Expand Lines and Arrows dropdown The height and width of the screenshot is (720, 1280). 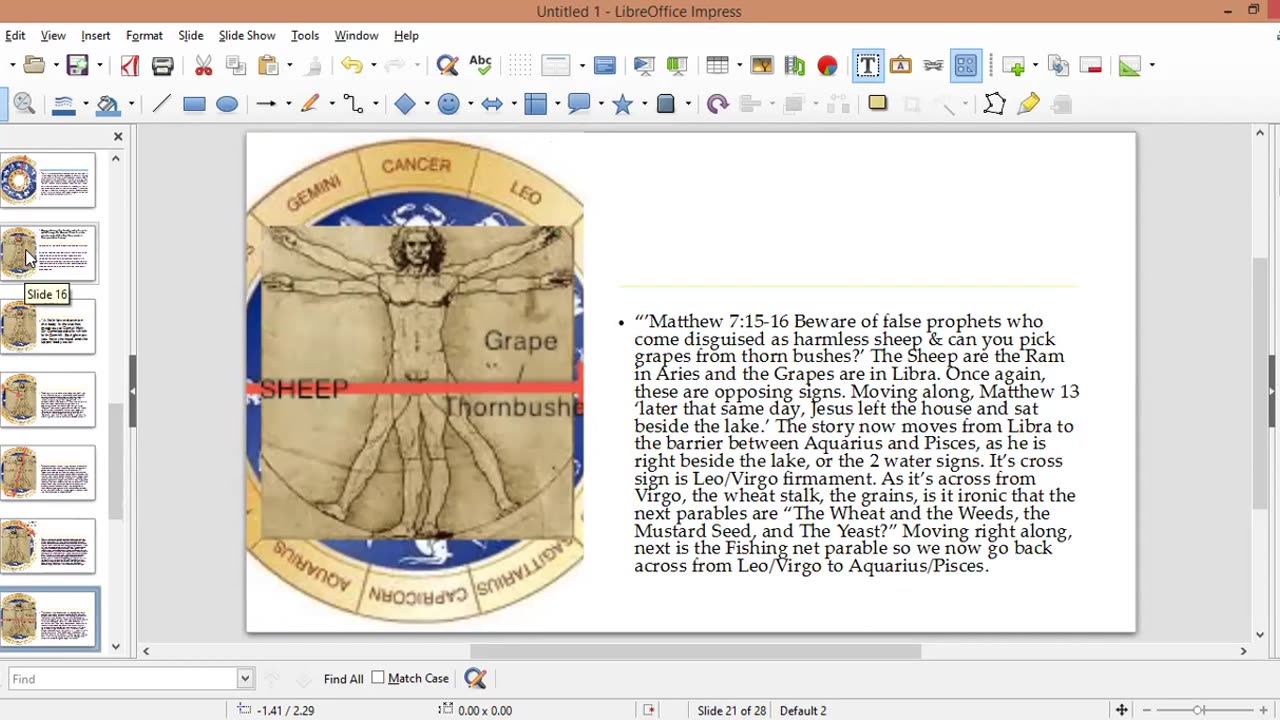click(x=288, y=104)
